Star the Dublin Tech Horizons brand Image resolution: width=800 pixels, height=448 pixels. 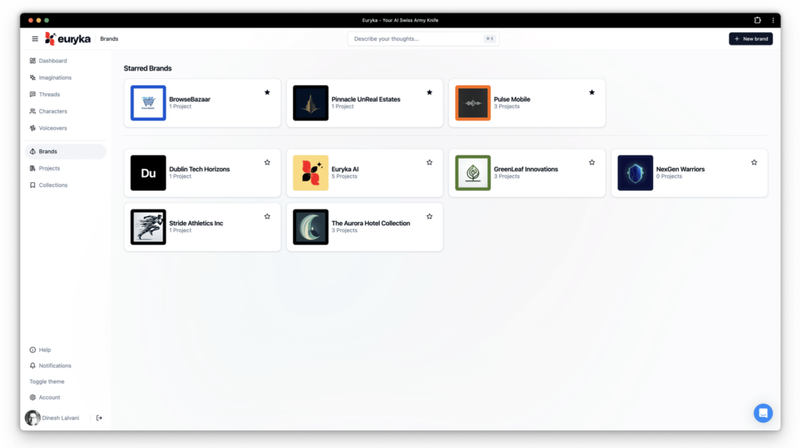(x=267, y=162)
